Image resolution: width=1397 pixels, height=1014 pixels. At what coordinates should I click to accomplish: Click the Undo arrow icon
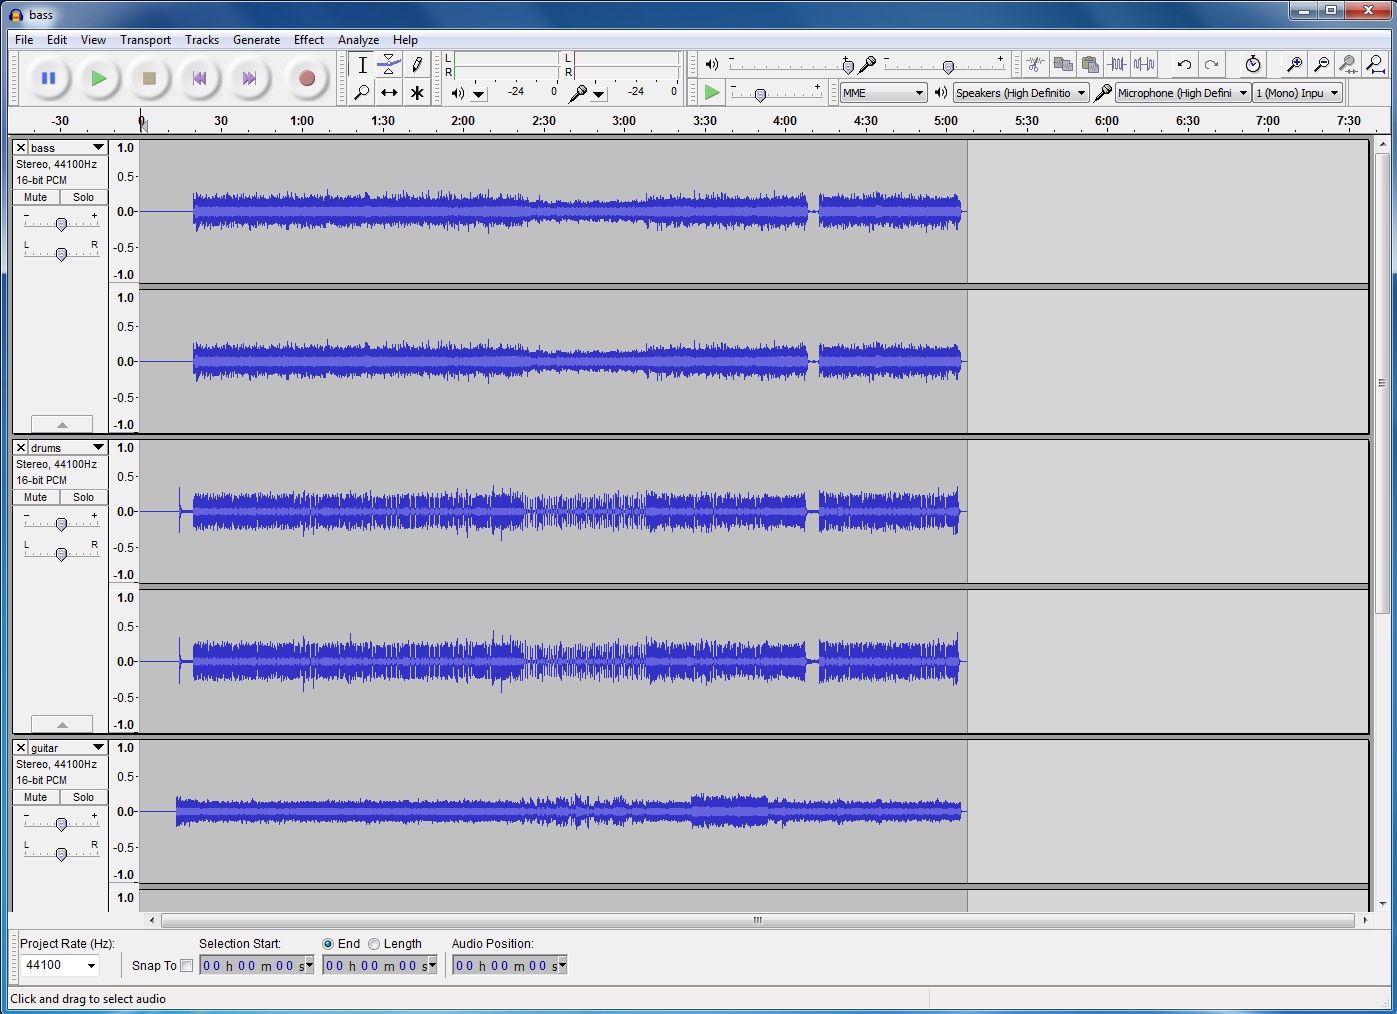click(1184, 65)
